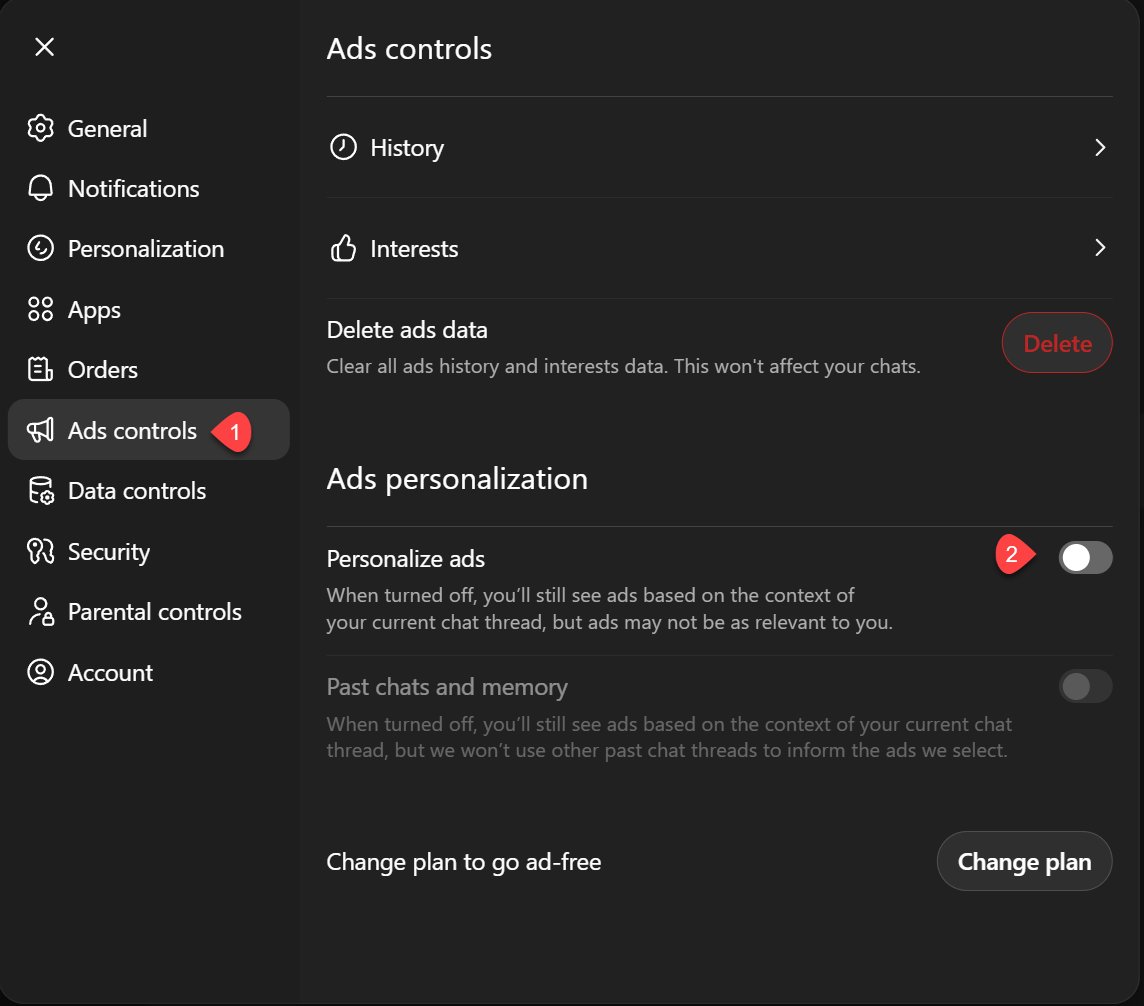Screen dimensions: 1144x1006
Task: Click the Security key icon
Action: click(40, 552)
